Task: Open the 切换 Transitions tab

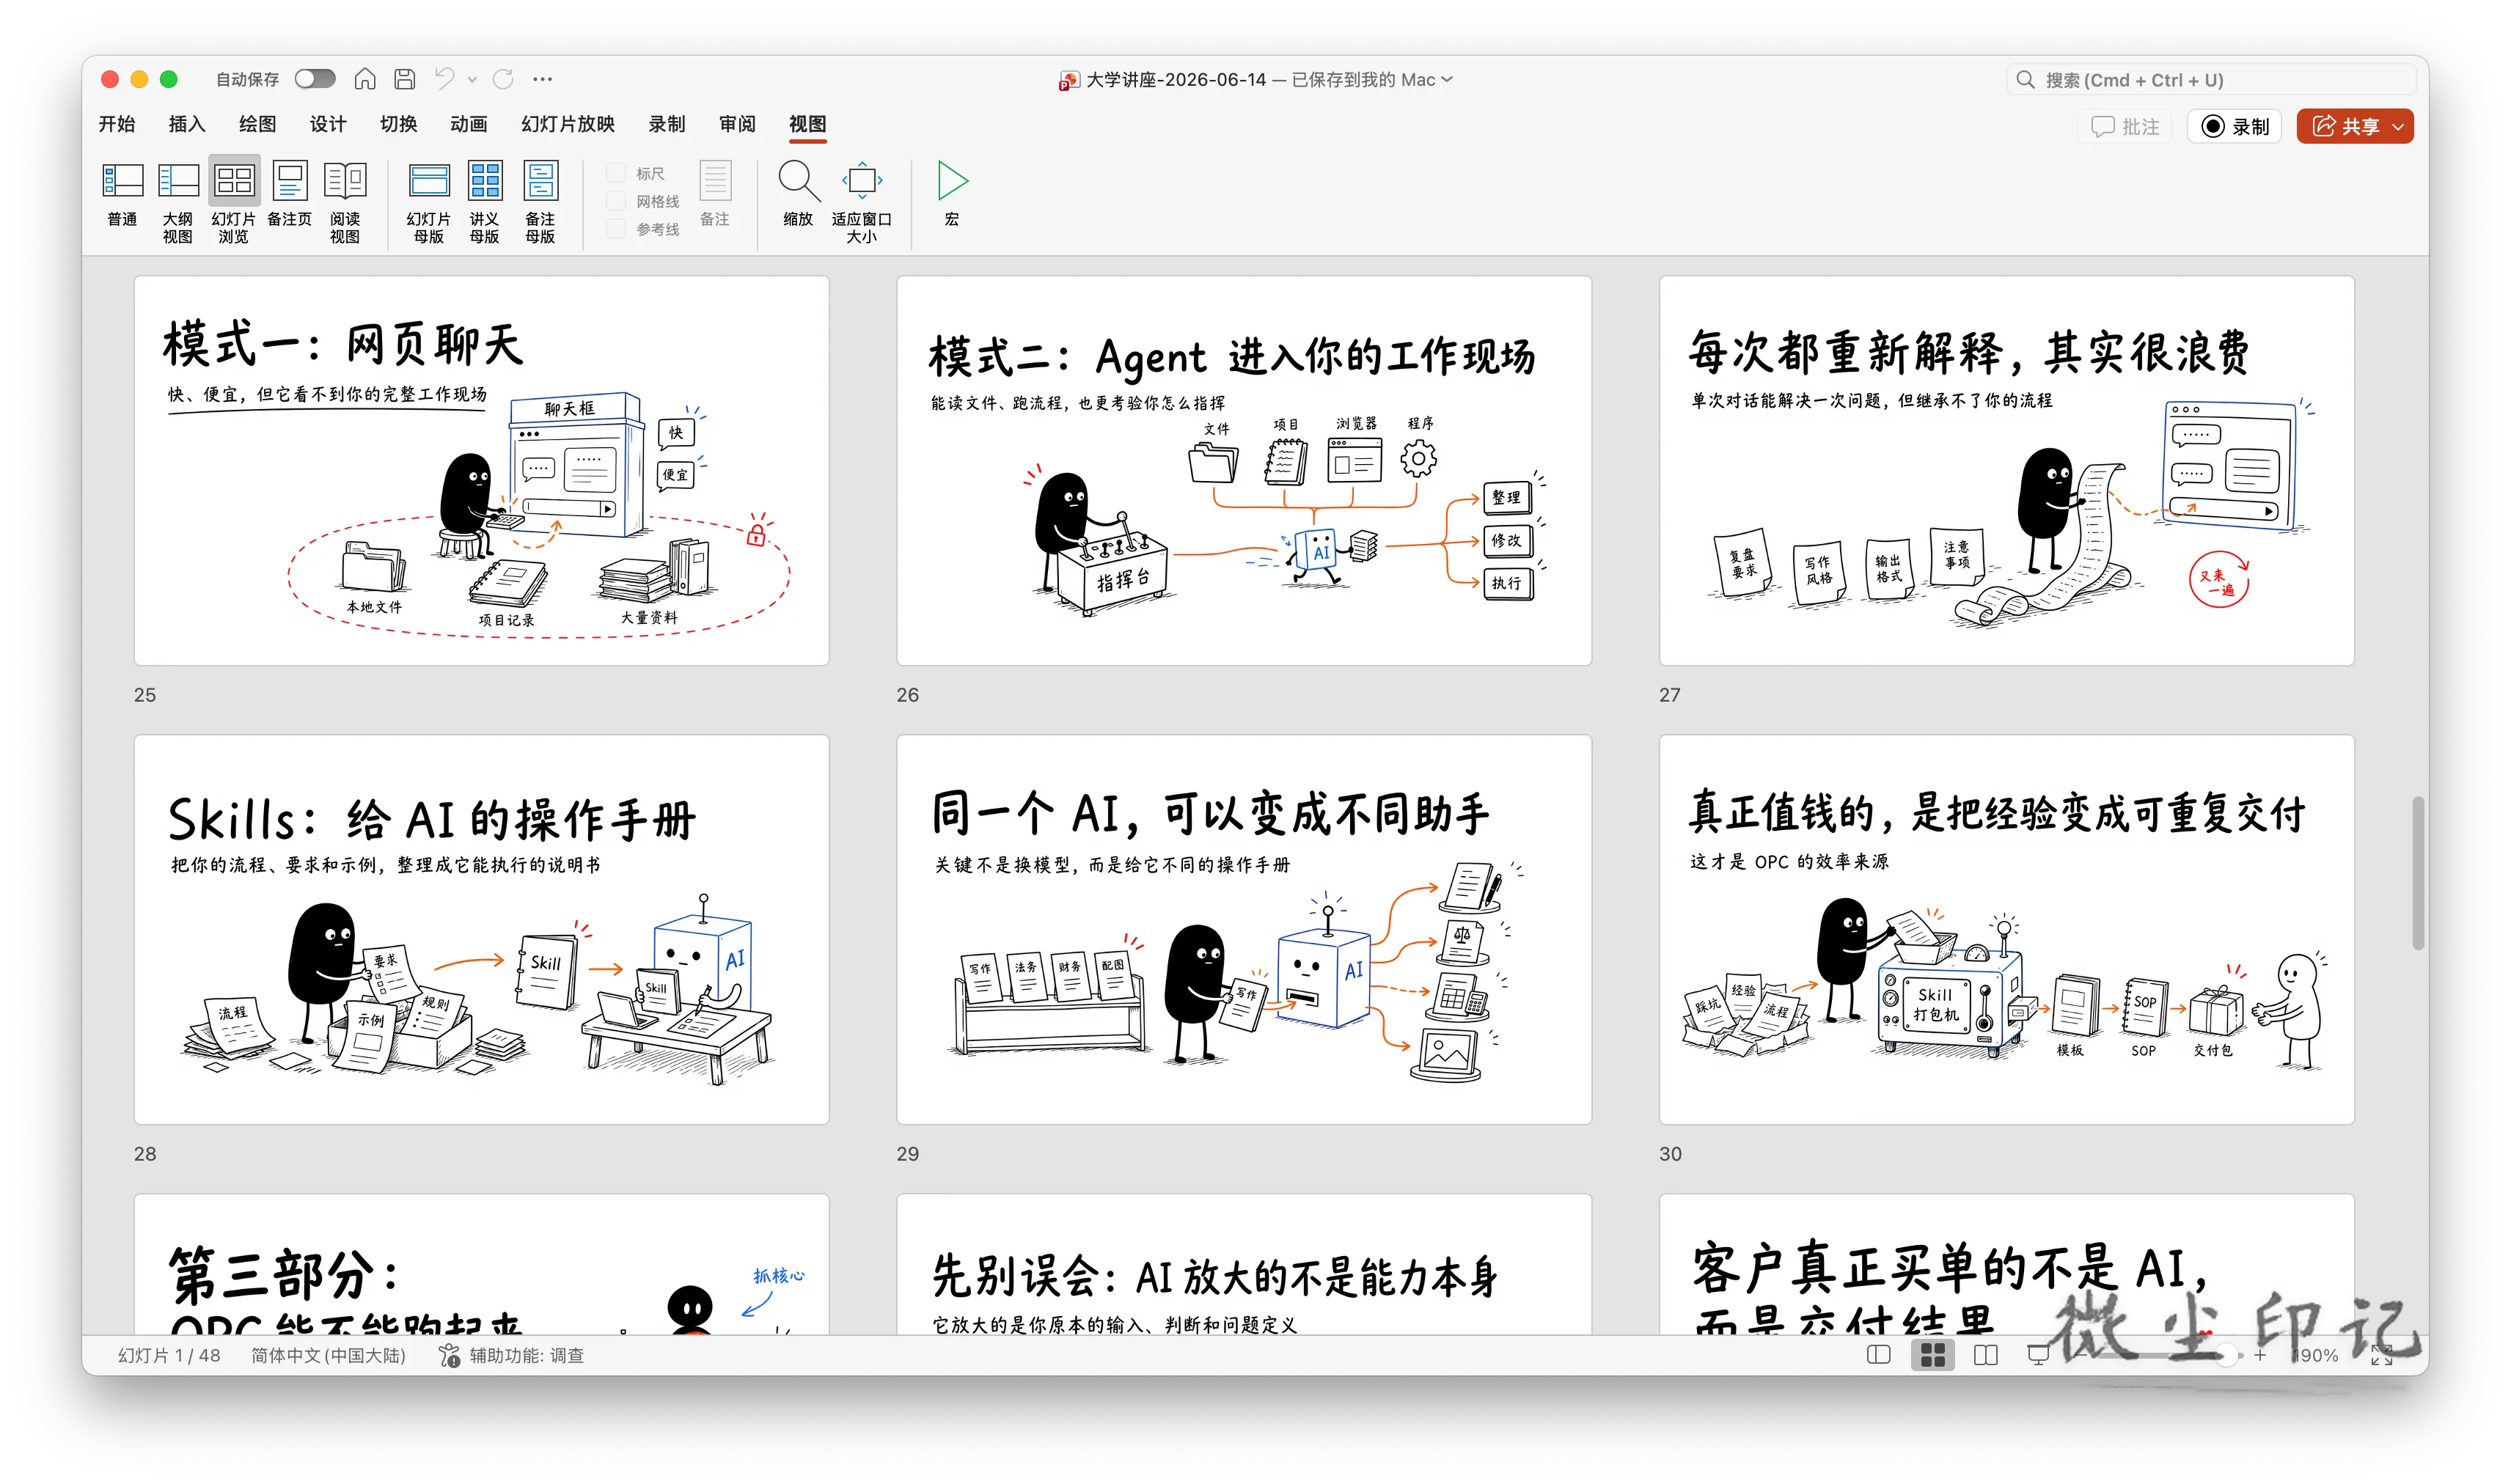Action: click(399, 124)
